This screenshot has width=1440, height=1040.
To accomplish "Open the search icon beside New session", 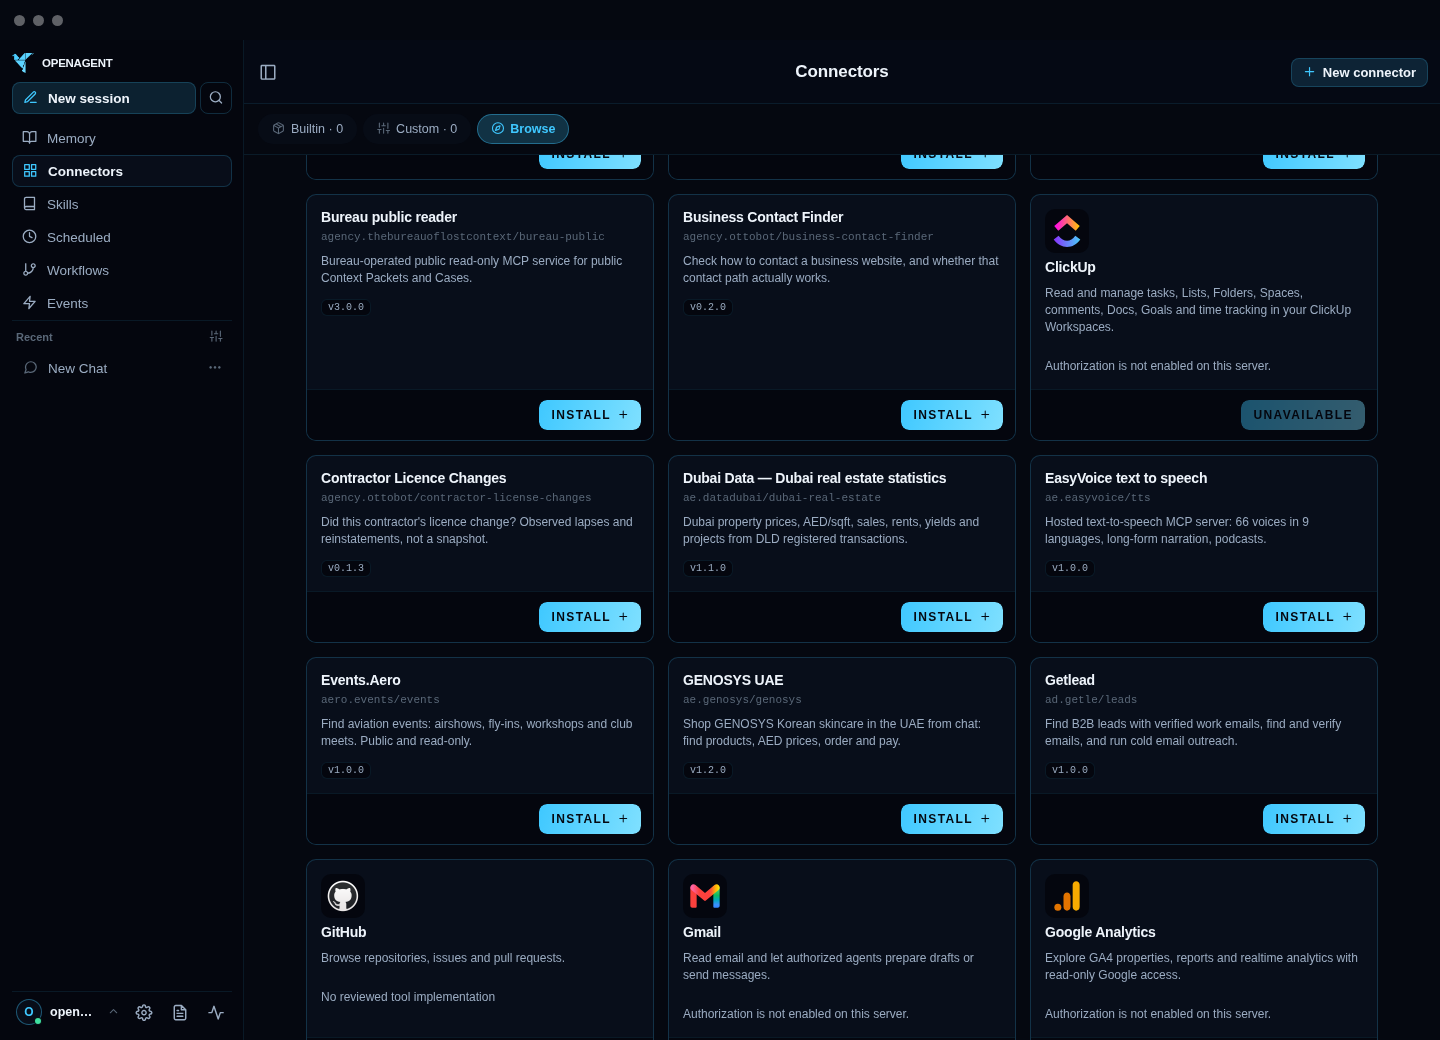I will click(x=216, y=98).
